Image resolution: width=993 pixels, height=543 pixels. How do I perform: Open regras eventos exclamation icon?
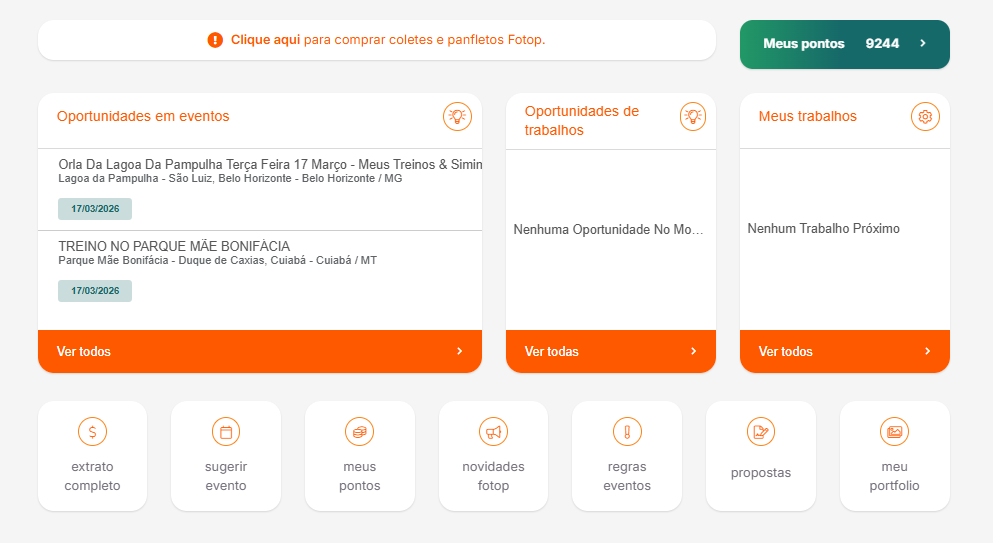[x=627, y=432]
